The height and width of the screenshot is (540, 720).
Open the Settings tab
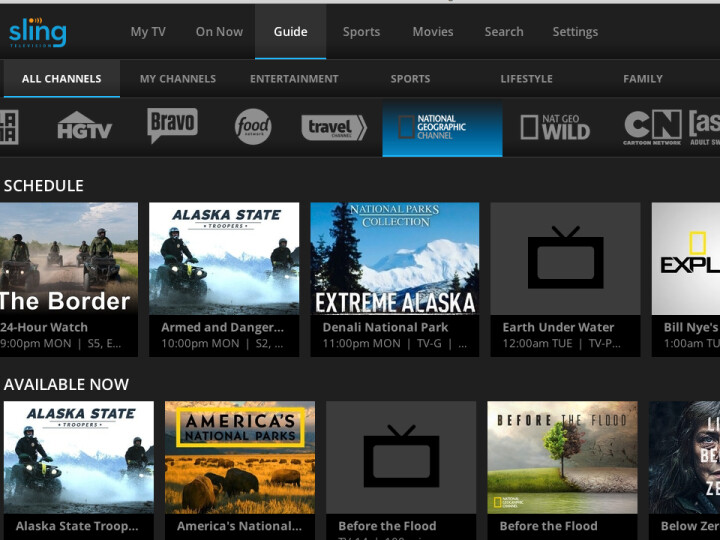tap(575, 32)
